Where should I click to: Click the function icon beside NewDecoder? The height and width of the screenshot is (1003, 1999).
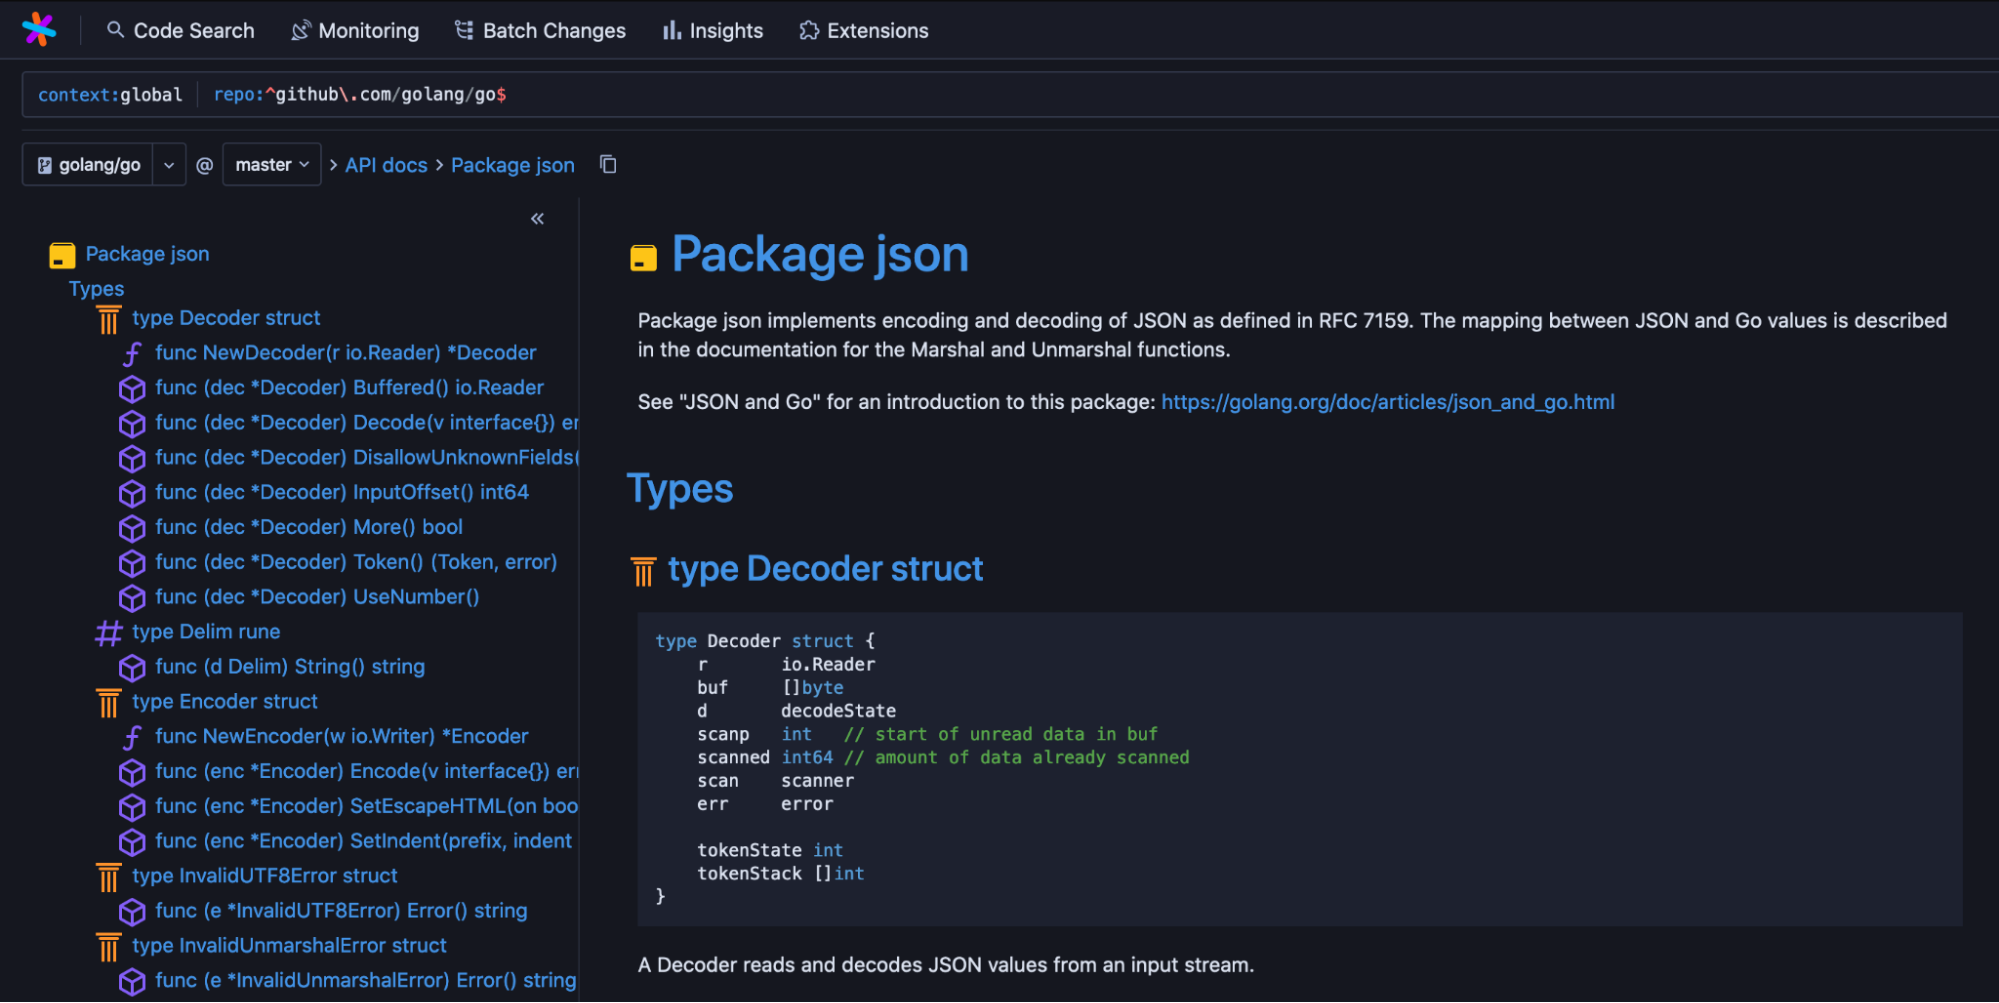click(132, 353)
